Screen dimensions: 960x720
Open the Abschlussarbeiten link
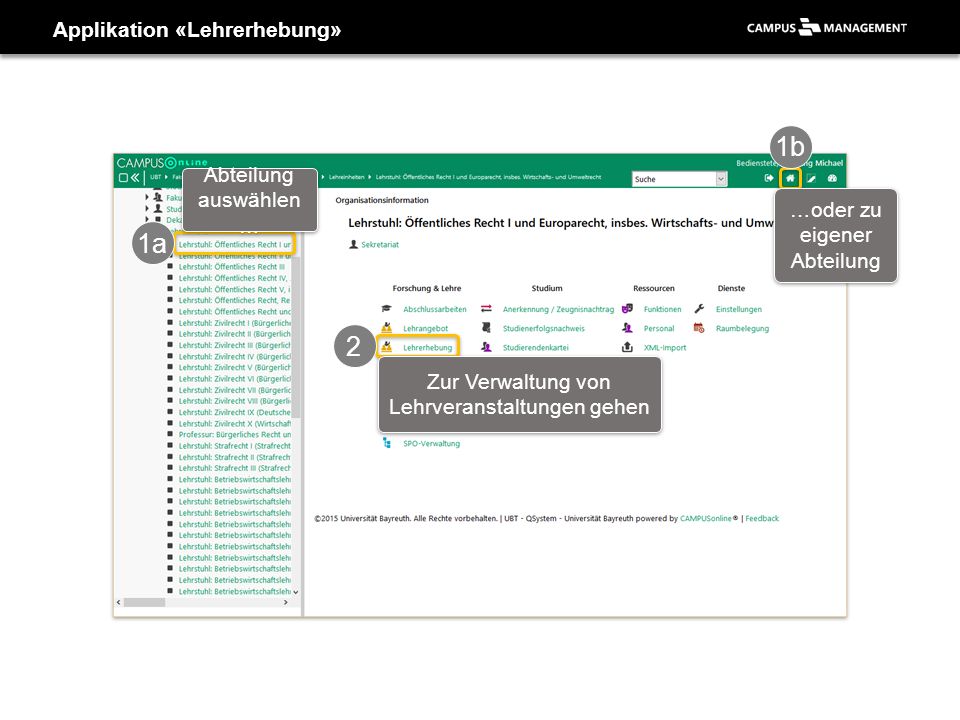[x=435, y=309]
